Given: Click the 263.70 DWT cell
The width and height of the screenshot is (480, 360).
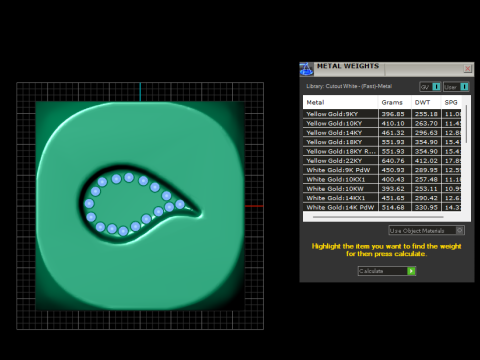Looking at the screenshot, I should 426,123.
